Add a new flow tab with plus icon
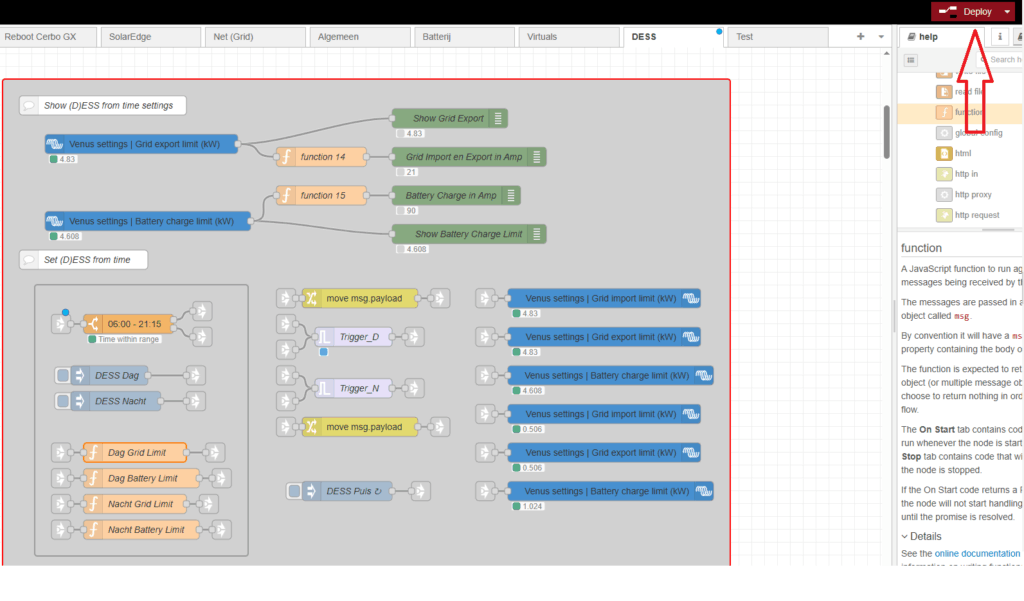Viewport: 1024px width, 601px height. tap(860, 36)
